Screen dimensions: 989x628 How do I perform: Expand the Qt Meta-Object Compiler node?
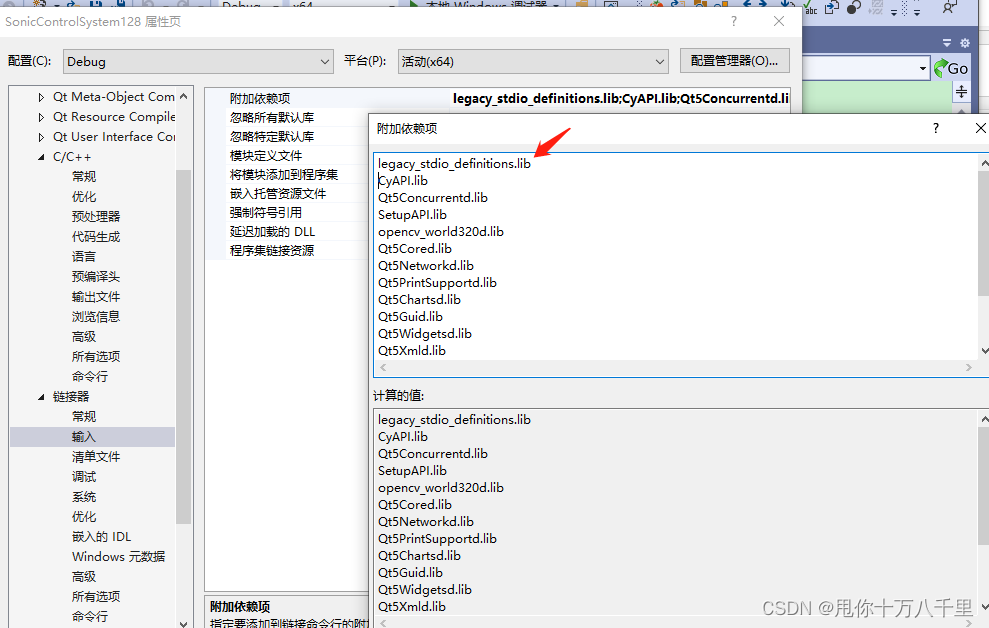pos(41,97)
